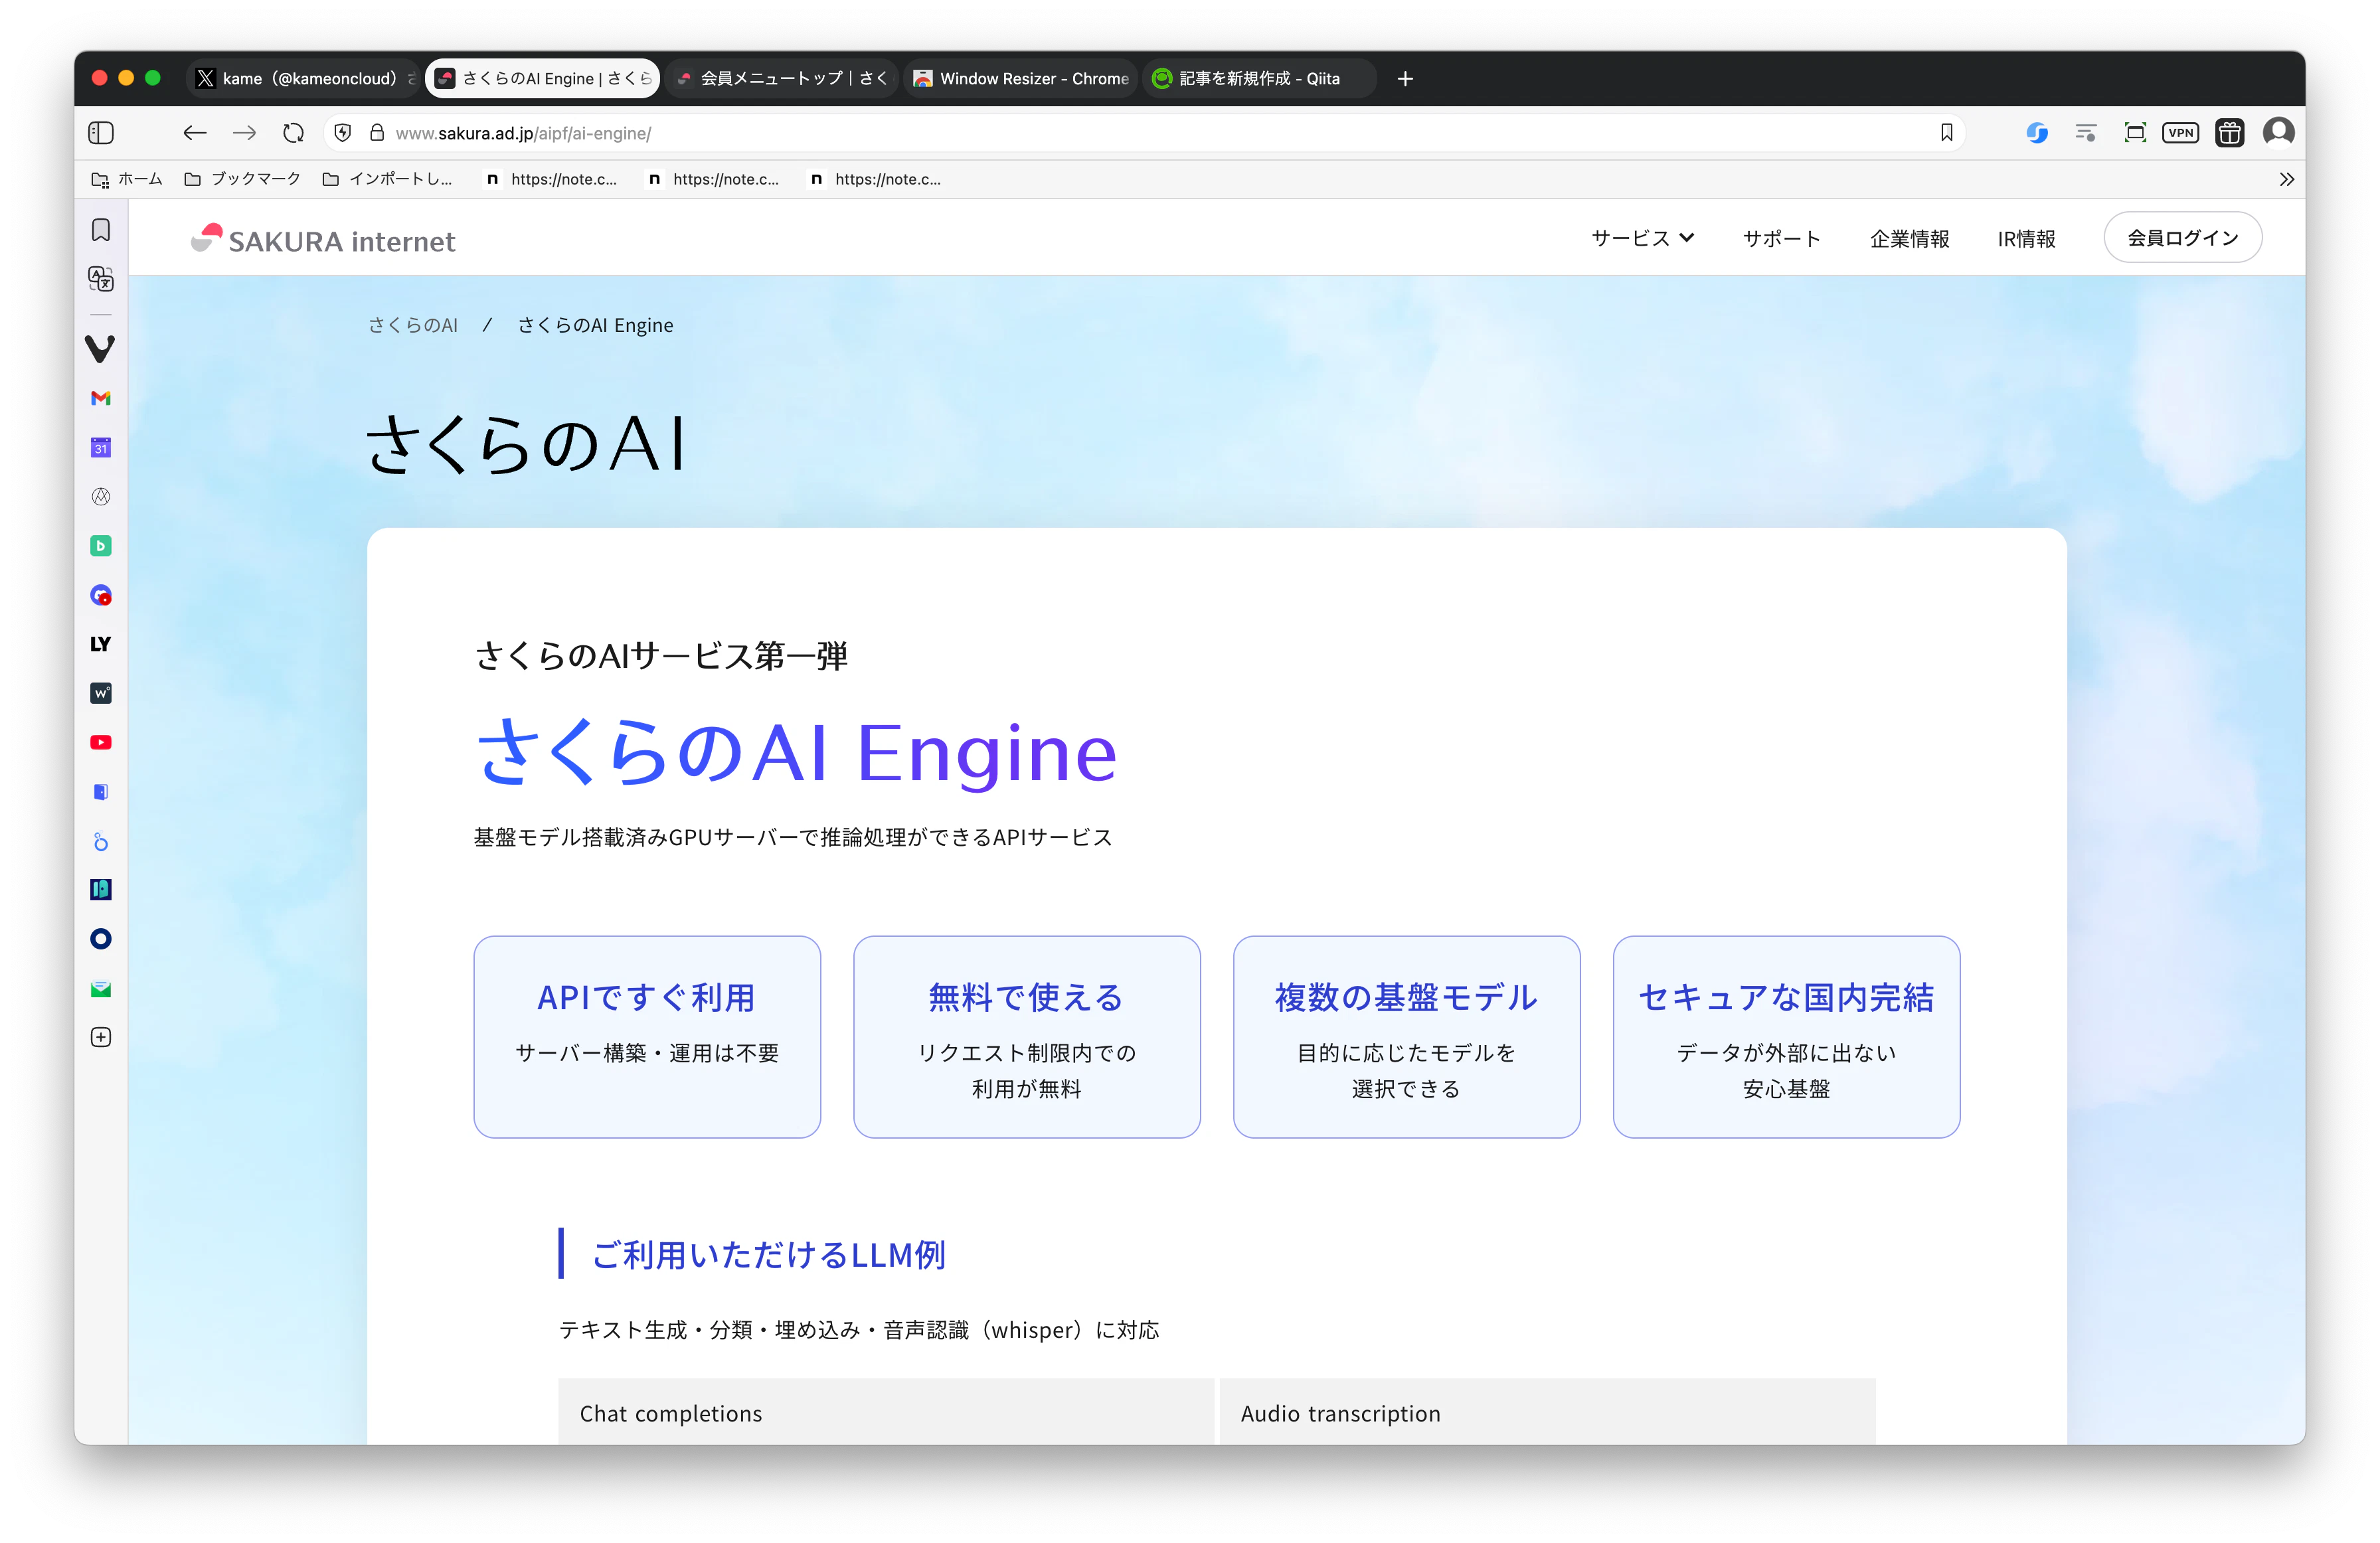Bookmark this page from the address bar

pos(1946,133)
